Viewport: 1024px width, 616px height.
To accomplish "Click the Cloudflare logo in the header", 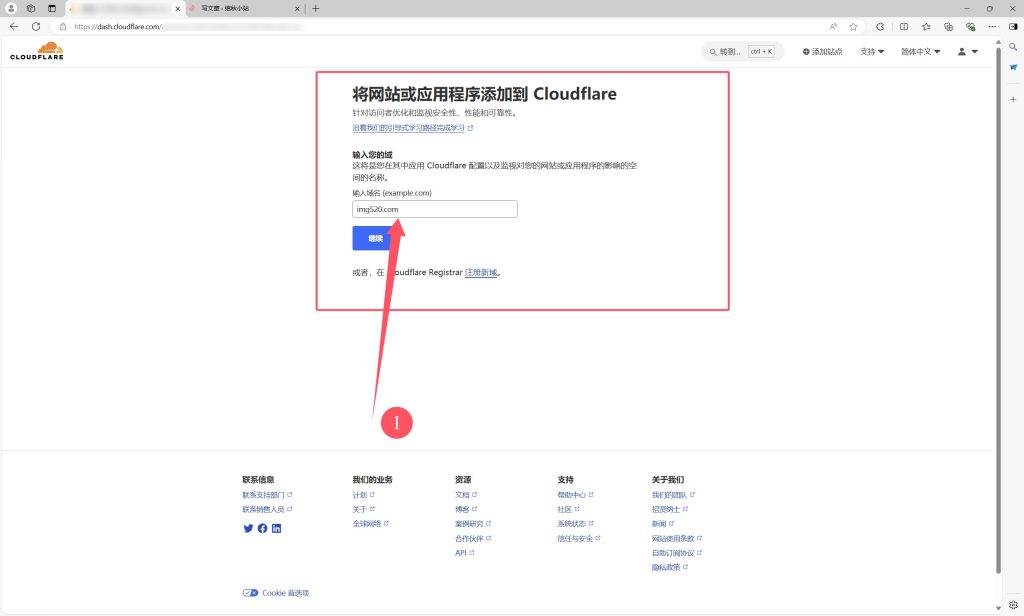I will (37, 51).
